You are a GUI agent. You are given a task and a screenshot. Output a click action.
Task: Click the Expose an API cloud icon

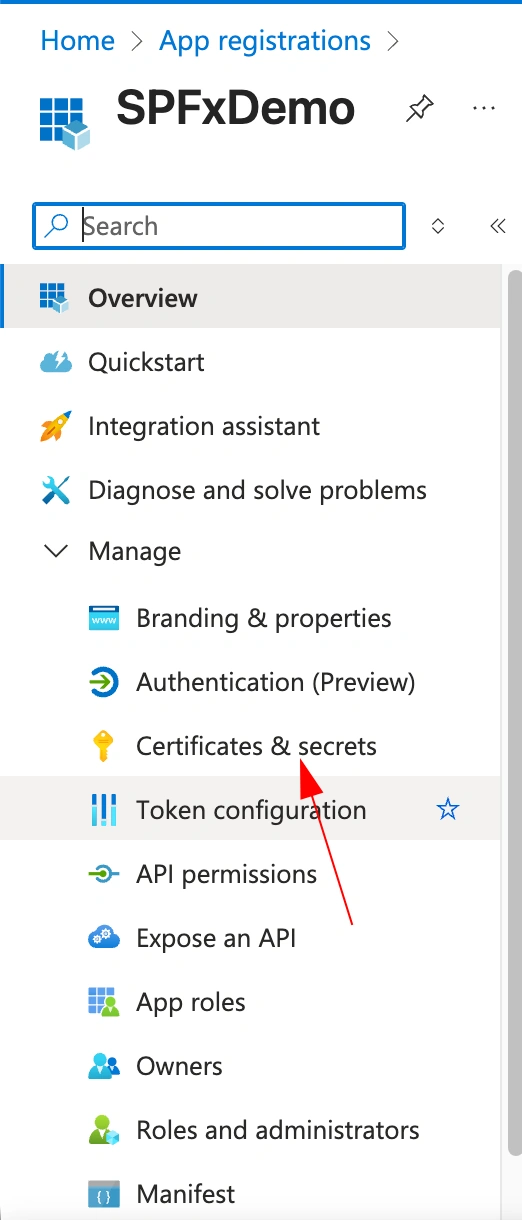104,938
